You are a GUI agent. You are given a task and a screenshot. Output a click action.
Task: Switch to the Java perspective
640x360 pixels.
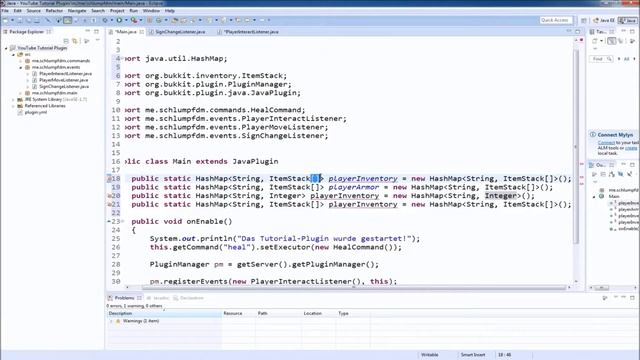point(628,20)
